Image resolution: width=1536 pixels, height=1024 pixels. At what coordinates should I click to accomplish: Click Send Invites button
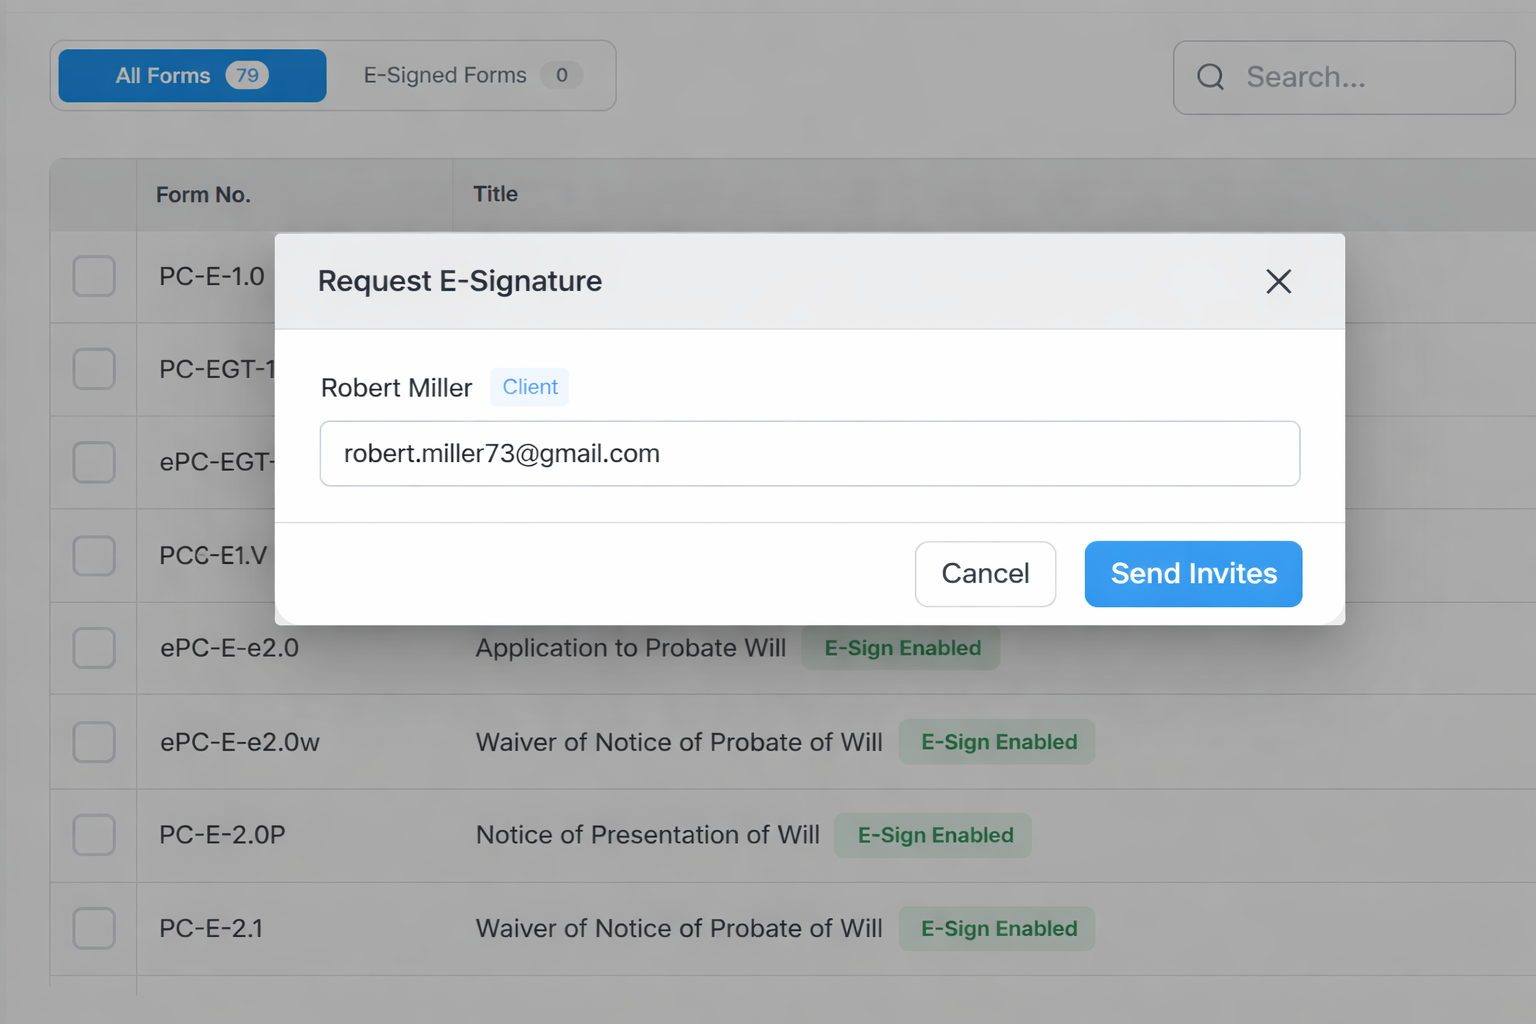click(x=1193, y=574)
